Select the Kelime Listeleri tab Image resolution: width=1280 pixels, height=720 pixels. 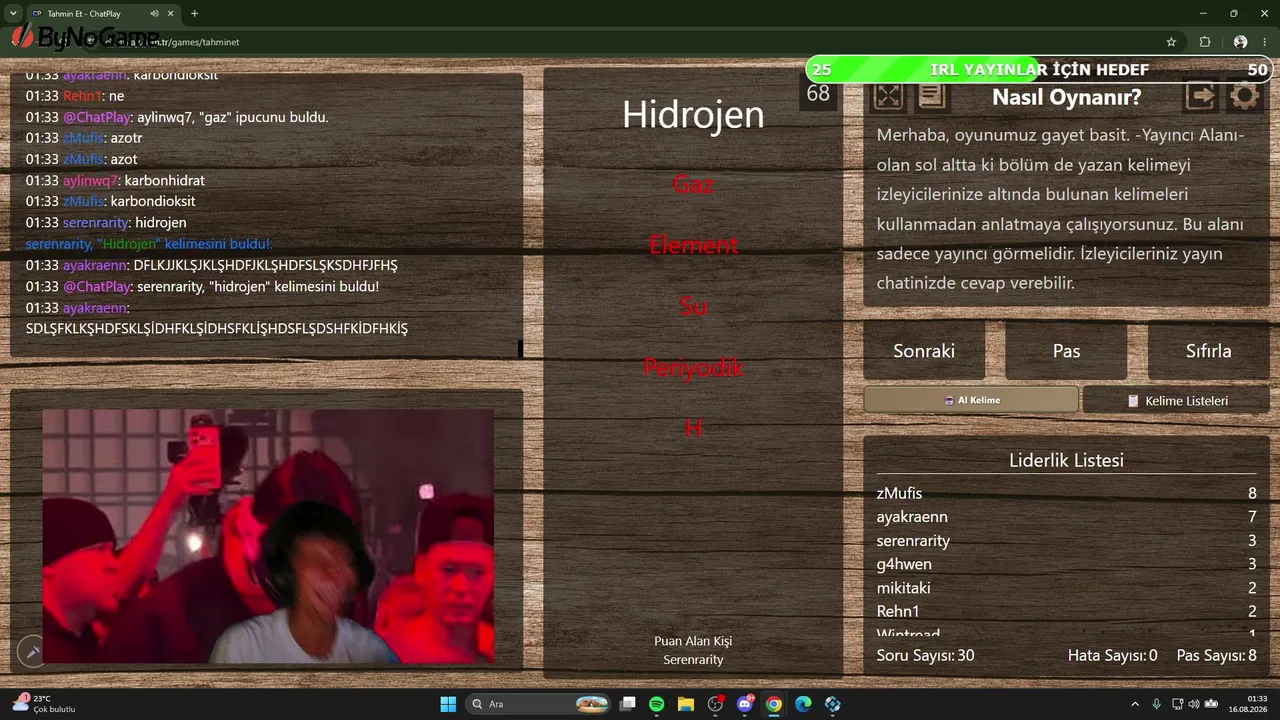point(1177,400)
